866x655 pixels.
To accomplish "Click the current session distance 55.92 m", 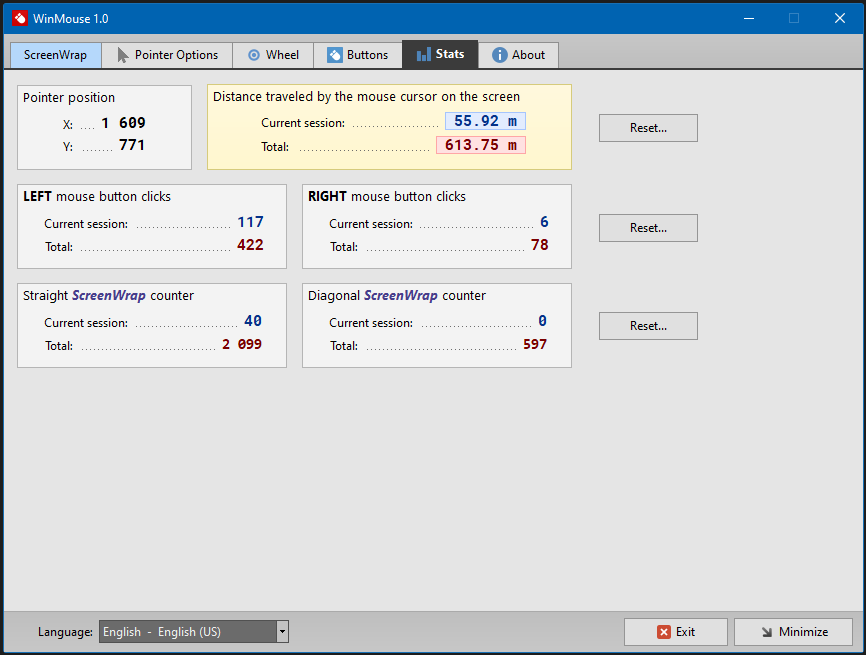I will [x=485, y=121].
